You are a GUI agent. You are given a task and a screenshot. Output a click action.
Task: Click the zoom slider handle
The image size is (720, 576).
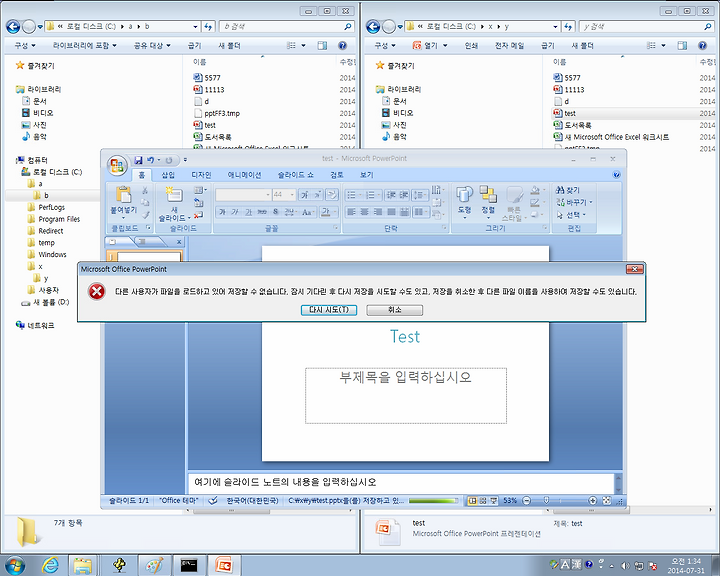pyautogui.click(x=546, y=500)
